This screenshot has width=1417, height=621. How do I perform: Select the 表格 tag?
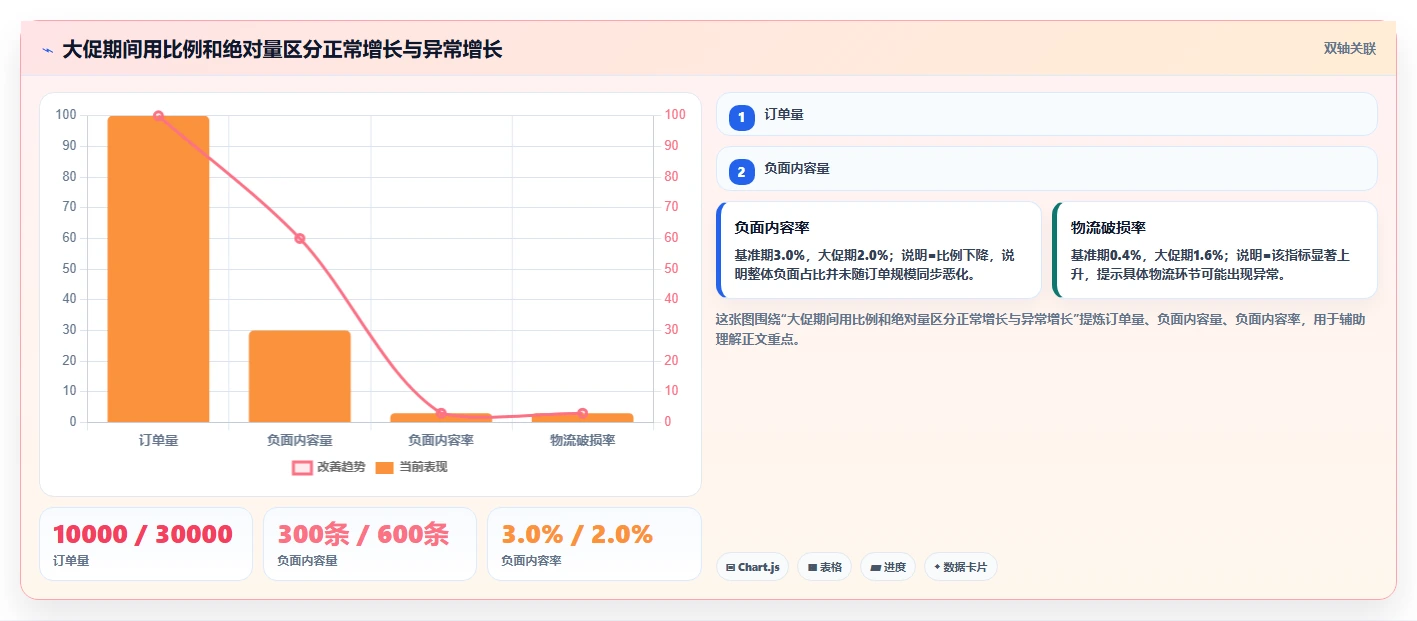tap(824, 567)
